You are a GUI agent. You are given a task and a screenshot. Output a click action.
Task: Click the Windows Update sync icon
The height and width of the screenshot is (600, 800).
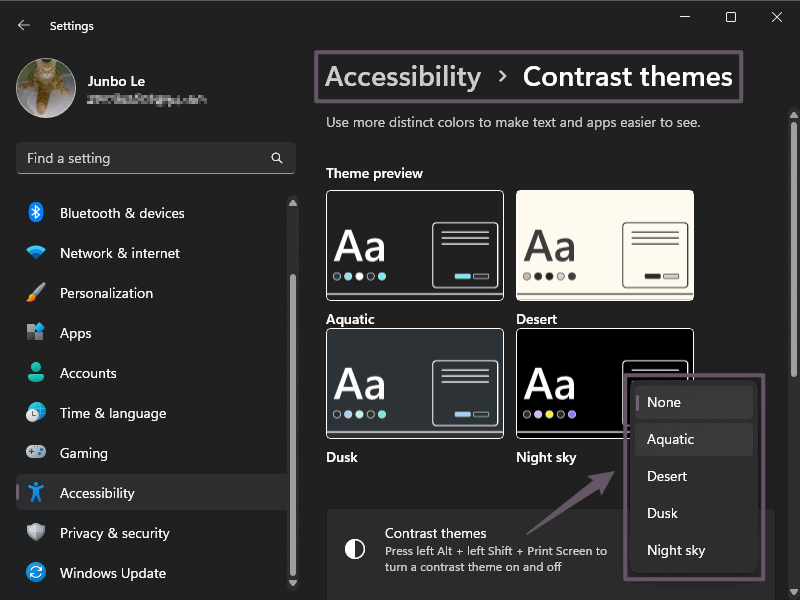36,572
